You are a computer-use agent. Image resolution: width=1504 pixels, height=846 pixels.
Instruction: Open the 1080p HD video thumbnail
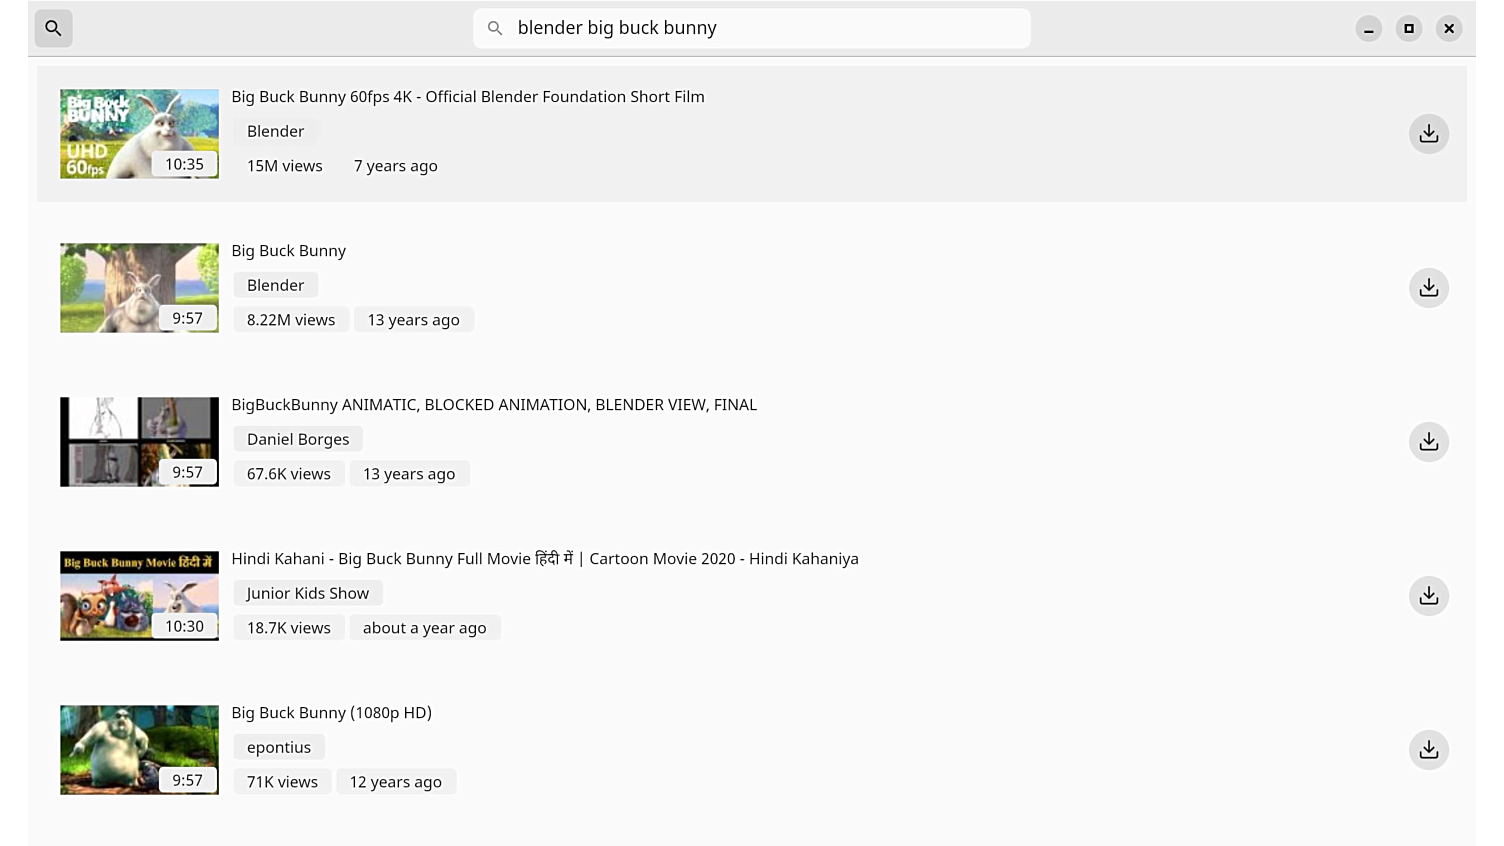139,750
